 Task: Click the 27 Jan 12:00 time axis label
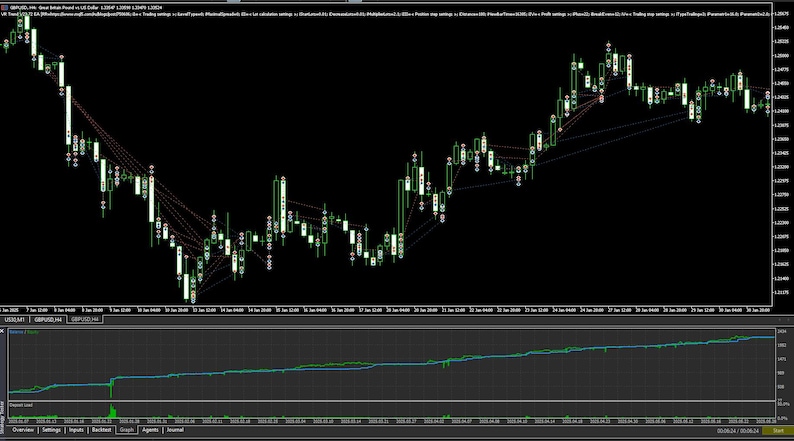point(619,310)
